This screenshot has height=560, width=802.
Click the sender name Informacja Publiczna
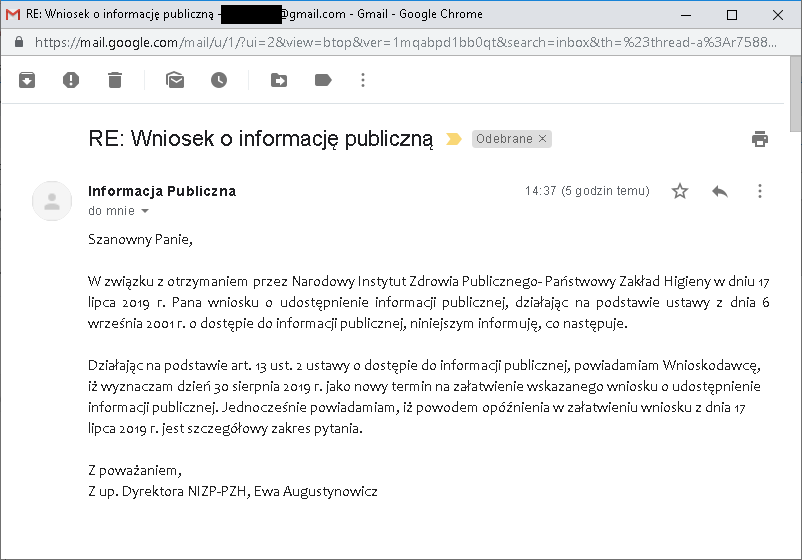click(x=162, y=191)
